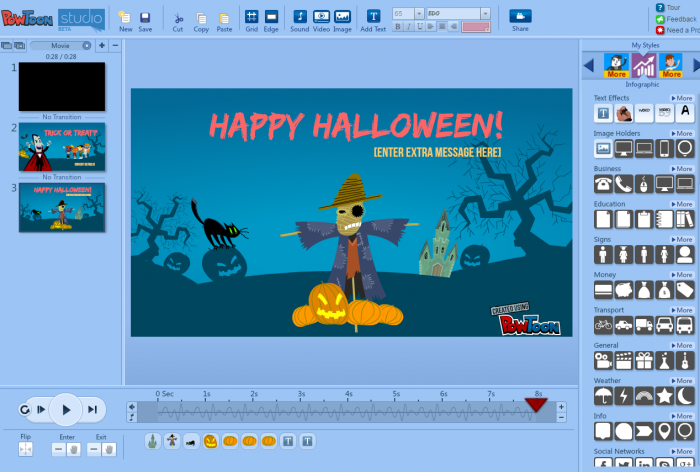This screenshot has width=700, height=472.
Task: Click play from current slide button
Action: coord(41,409)
